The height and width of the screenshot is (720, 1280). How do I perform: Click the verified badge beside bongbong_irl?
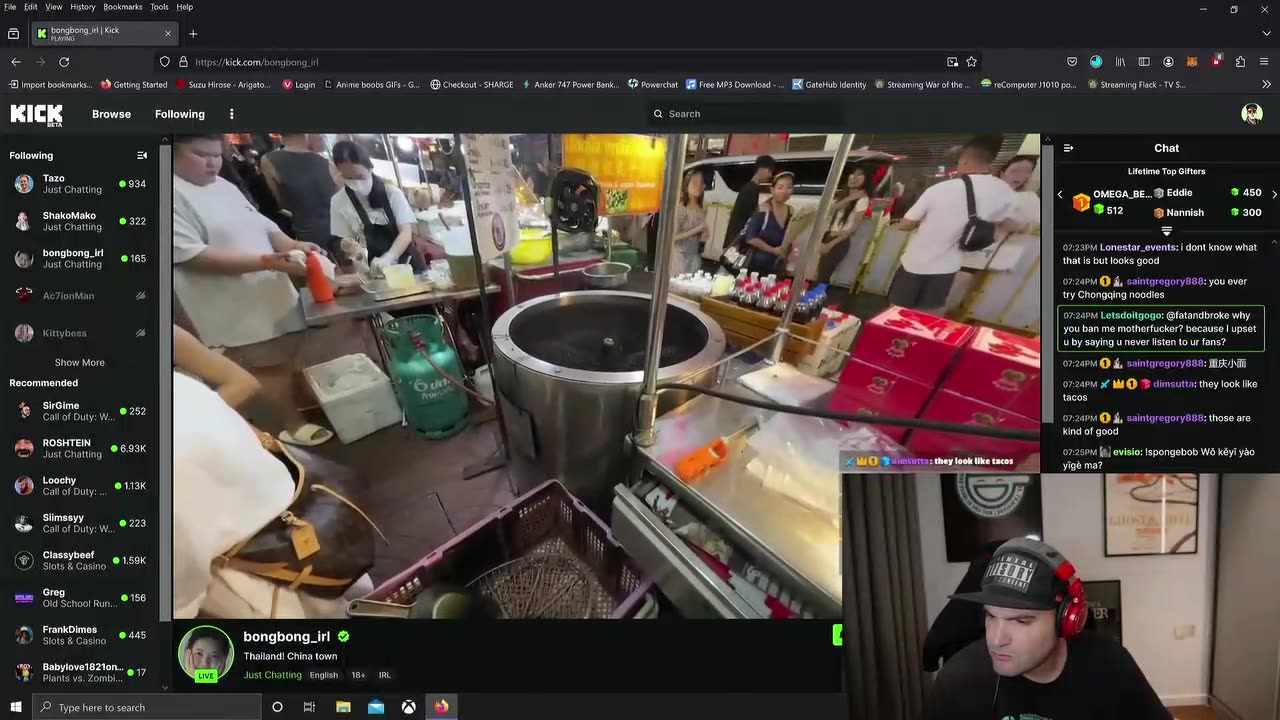[x=344, y=636]
